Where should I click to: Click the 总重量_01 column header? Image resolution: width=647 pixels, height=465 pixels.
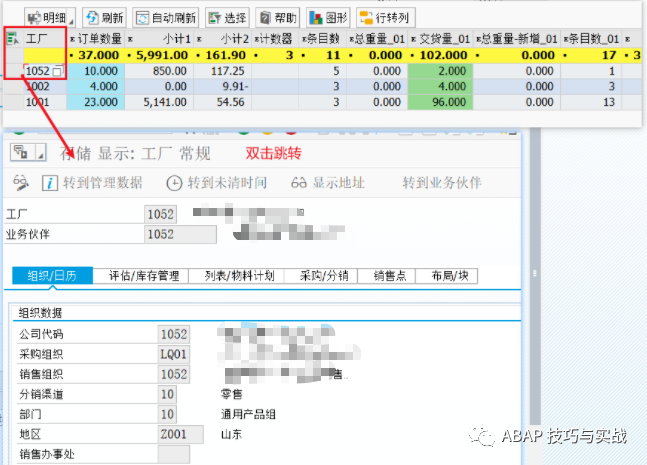pyautogui.click(x=377, y=39)
